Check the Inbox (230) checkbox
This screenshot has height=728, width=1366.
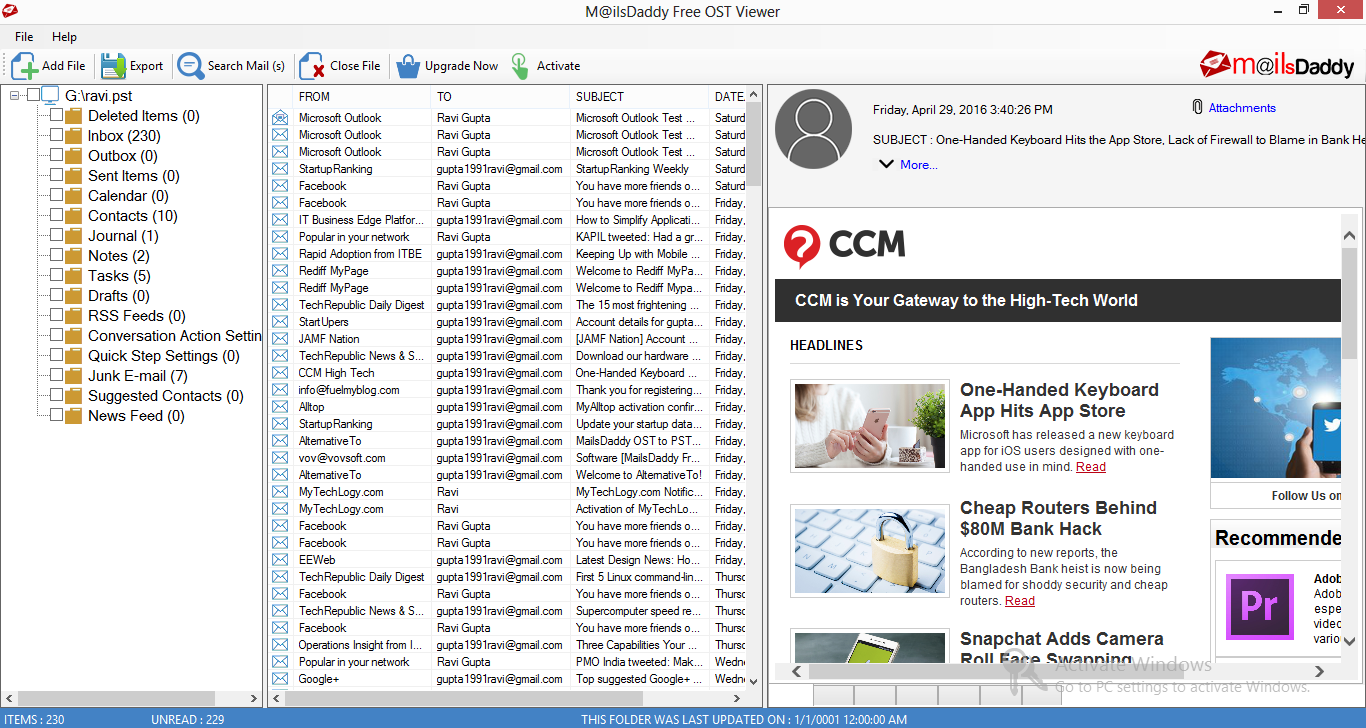tap(56, 136)
